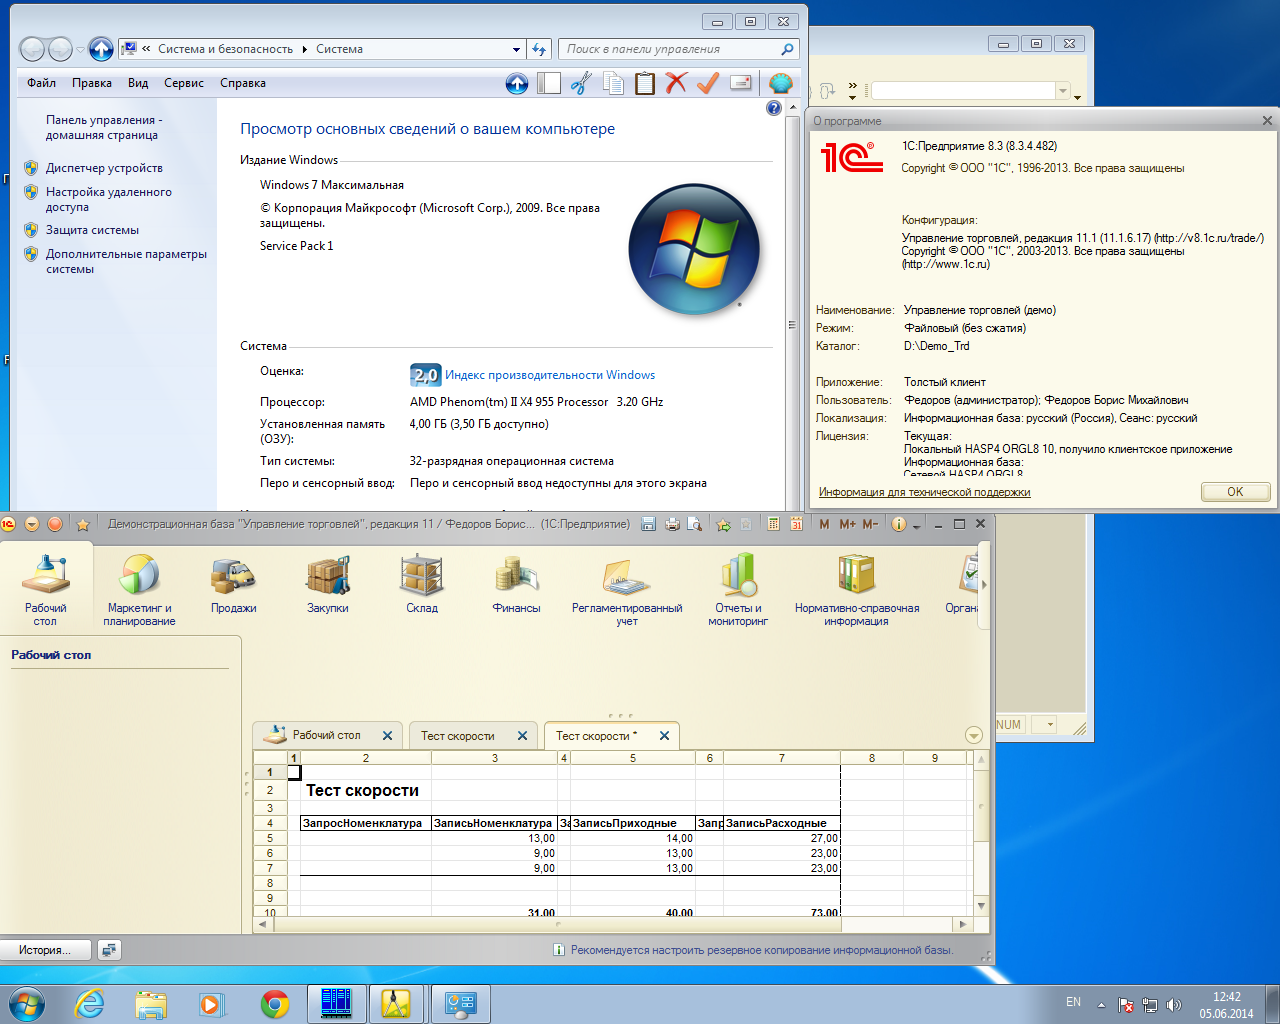Image resolution: width=1280 pixels, height=1024 pixels.
Task: Click the print preview icon in 1C title bar
Action: point(695,524)
